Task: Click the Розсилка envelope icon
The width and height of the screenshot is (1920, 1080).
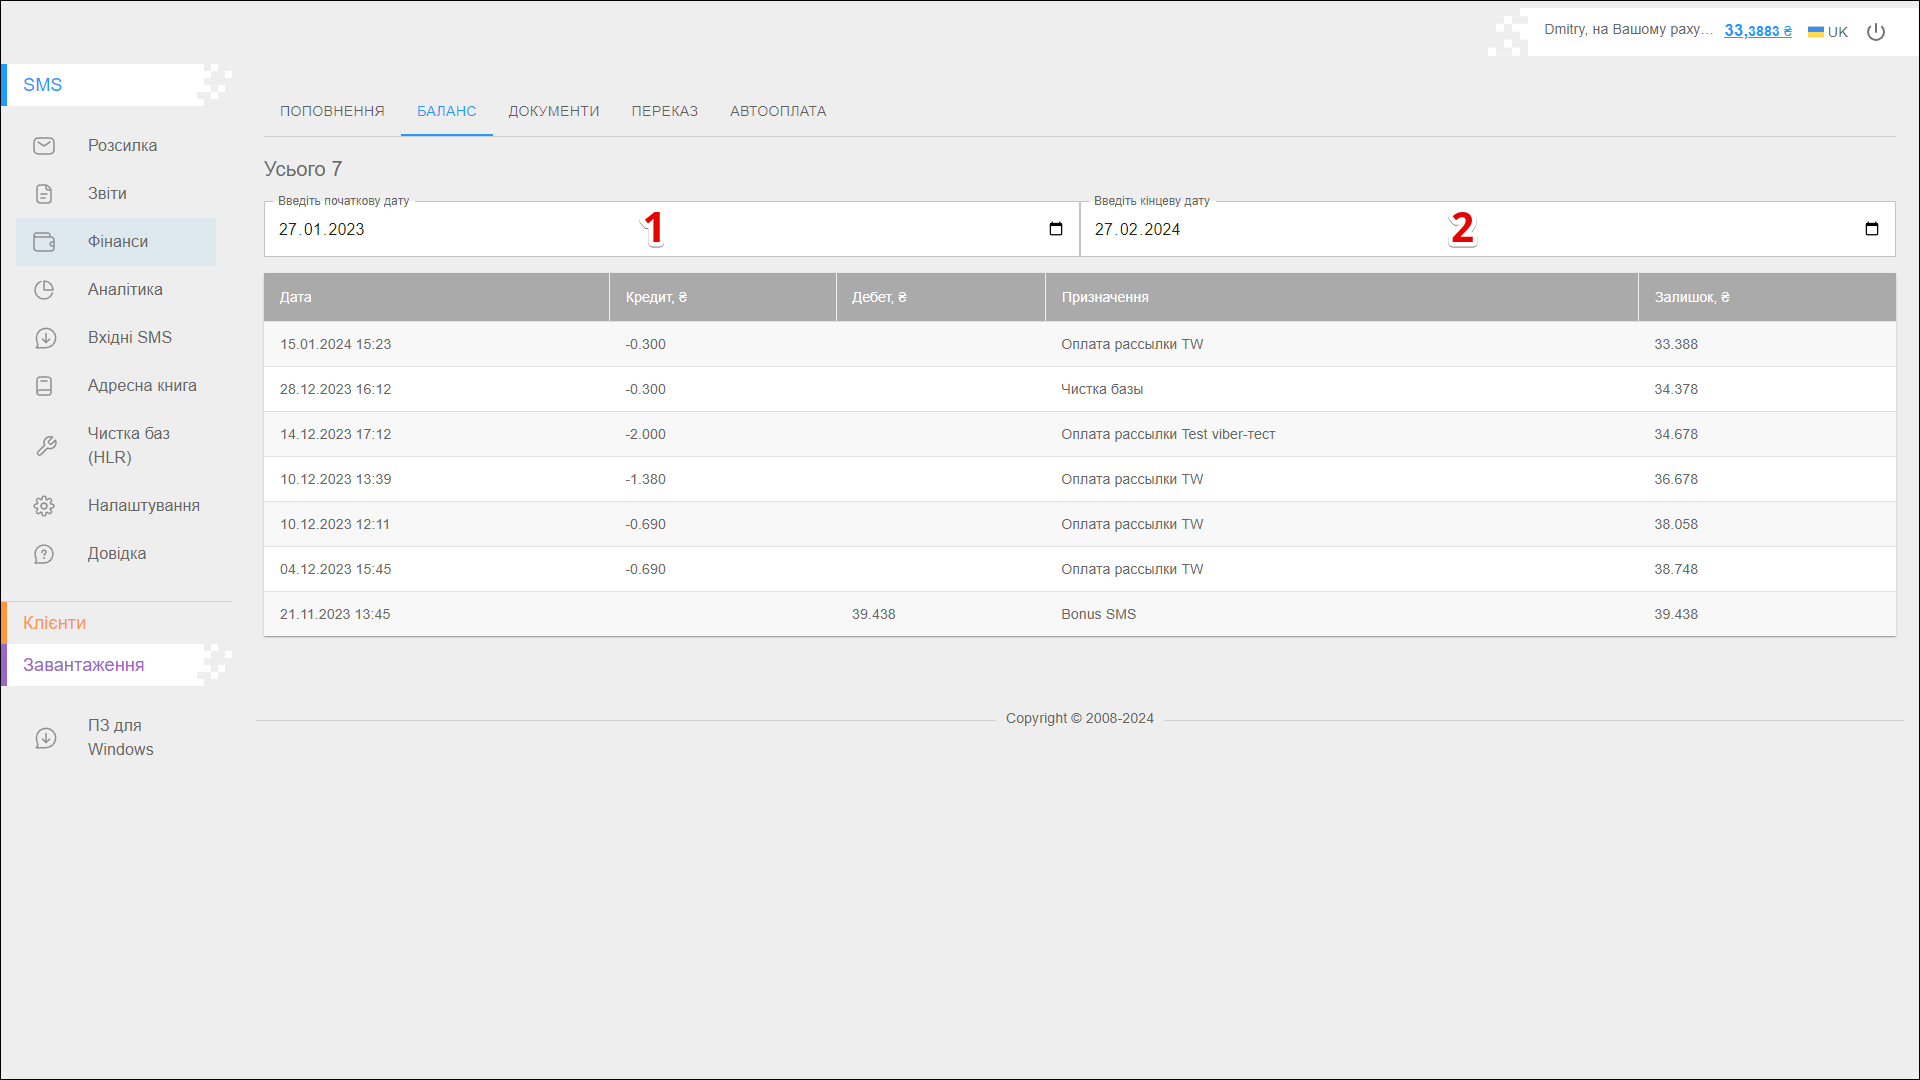Action: click(x=44, y=146)
